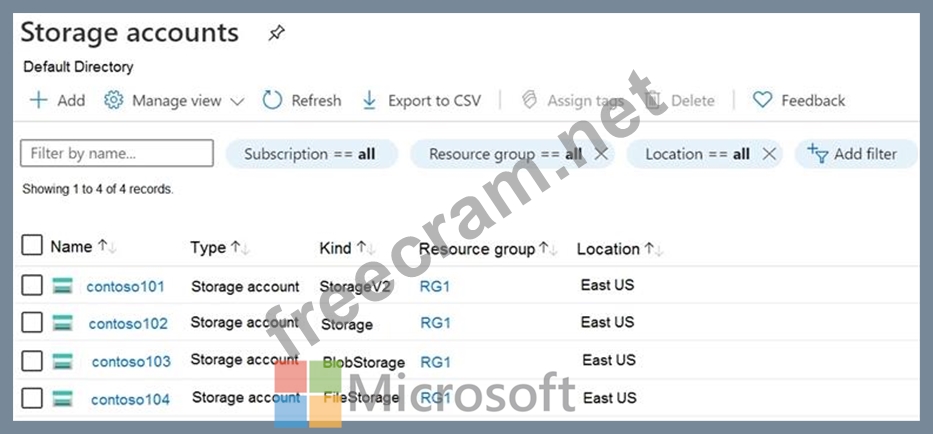Click the Assign tags icon
Image resolution: width=933 pixels, height=434 pixels.
coord(529,100)
